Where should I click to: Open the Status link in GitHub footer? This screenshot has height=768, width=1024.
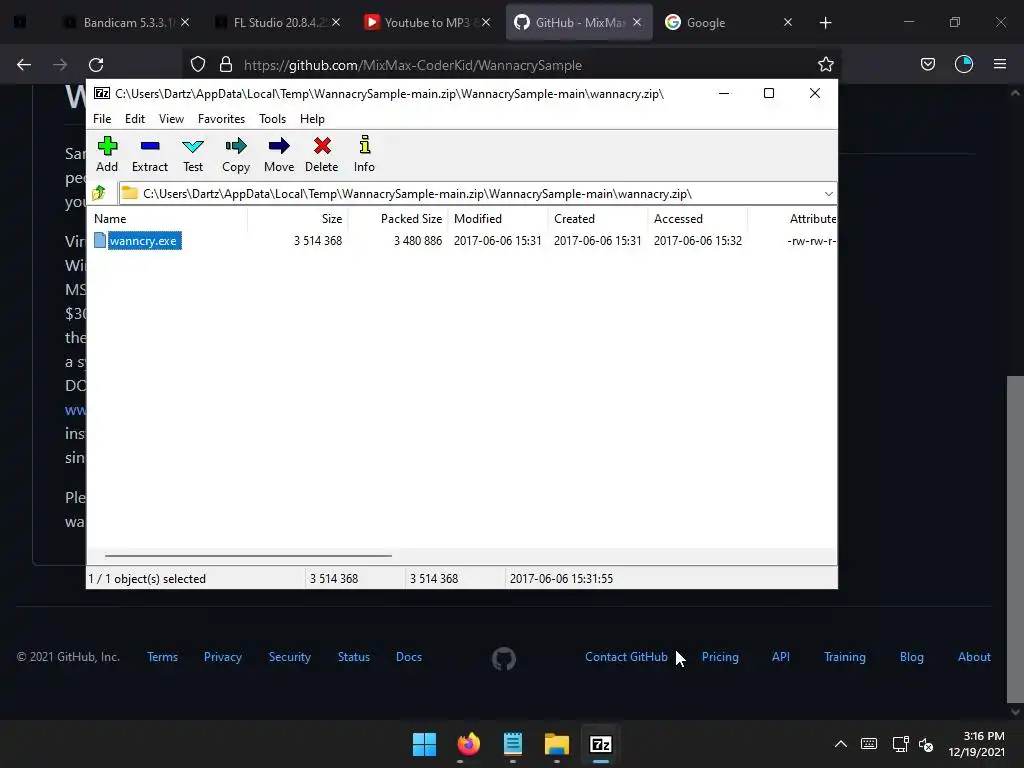click(354, 657)
